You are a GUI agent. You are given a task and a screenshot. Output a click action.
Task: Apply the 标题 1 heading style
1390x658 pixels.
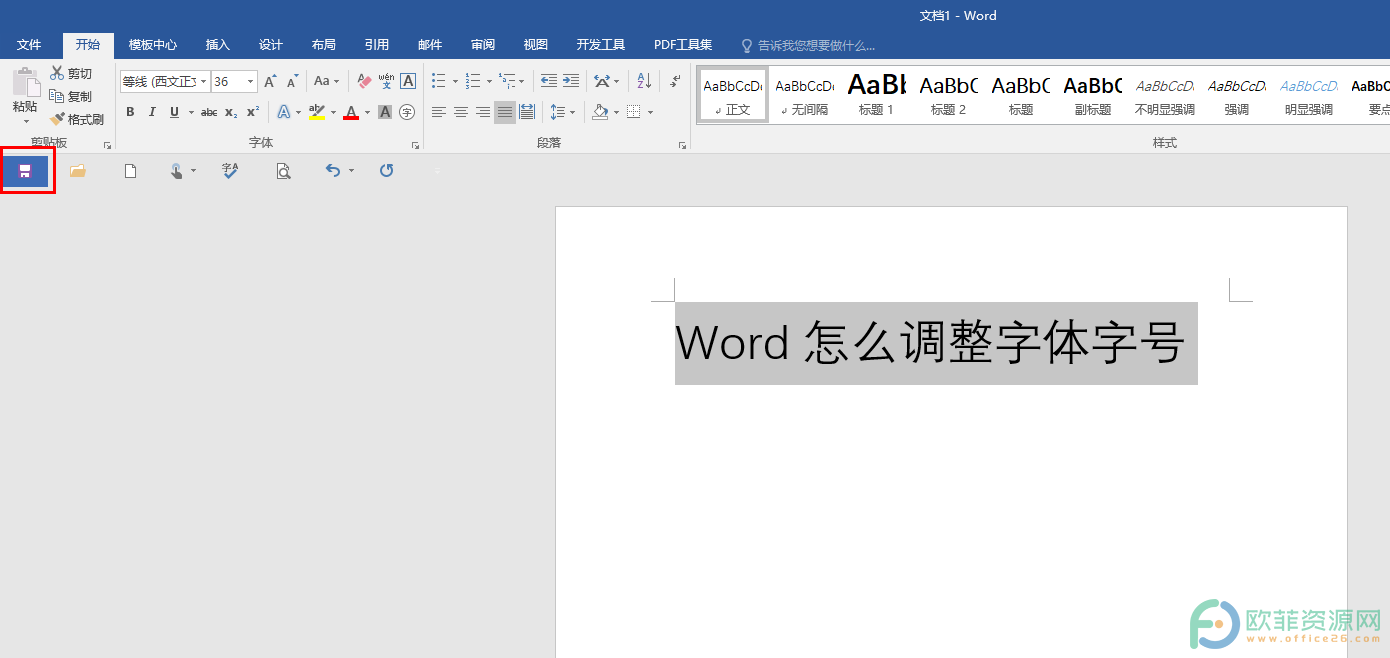pos(877,95)
